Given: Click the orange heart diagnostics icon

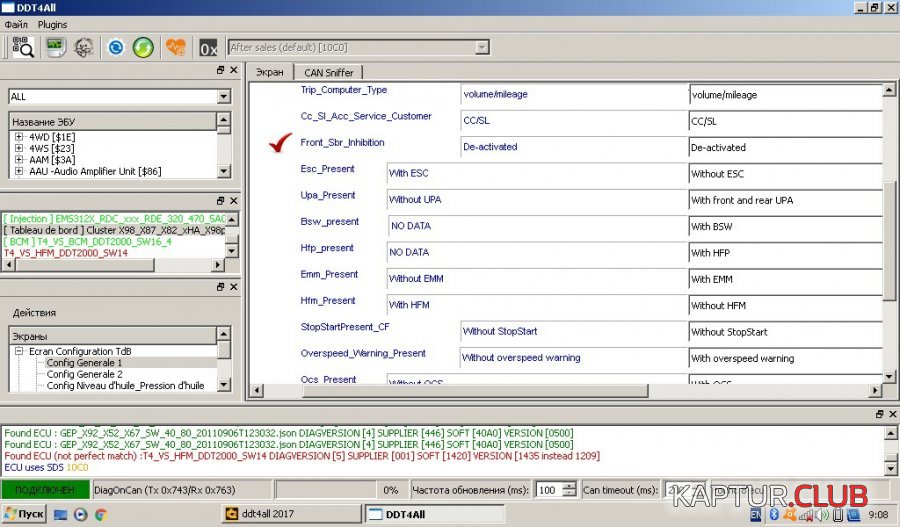Looking at the screenshot, I should tap(176, 47).
